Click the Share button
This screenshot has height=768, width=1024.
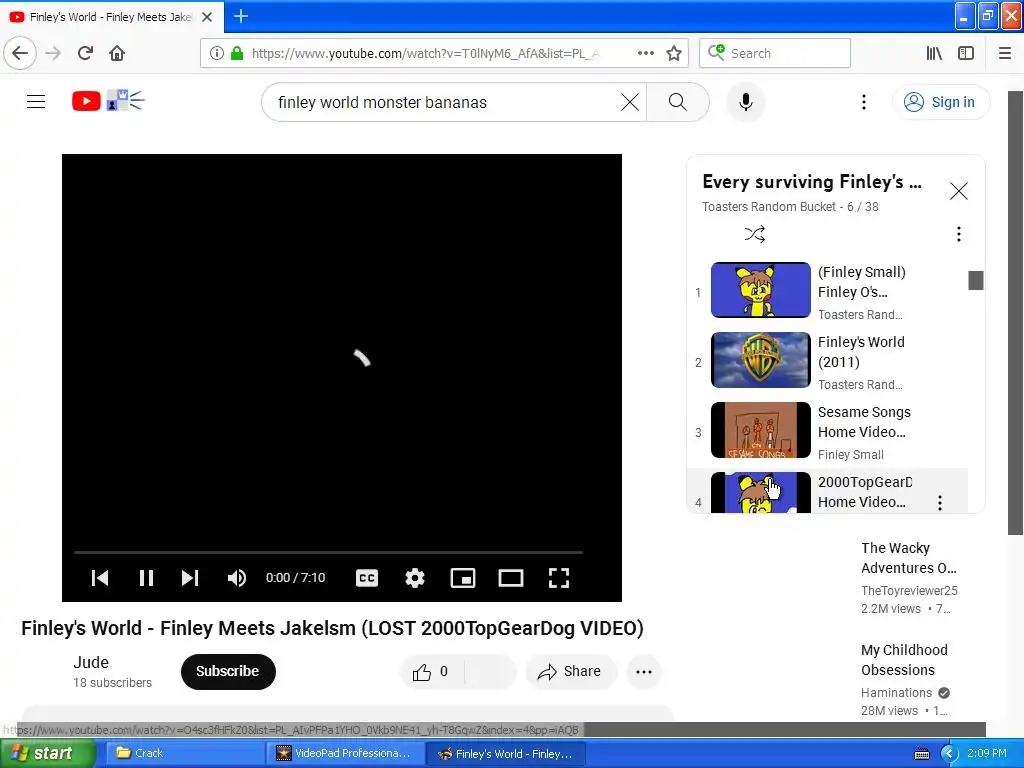(571, 671)
